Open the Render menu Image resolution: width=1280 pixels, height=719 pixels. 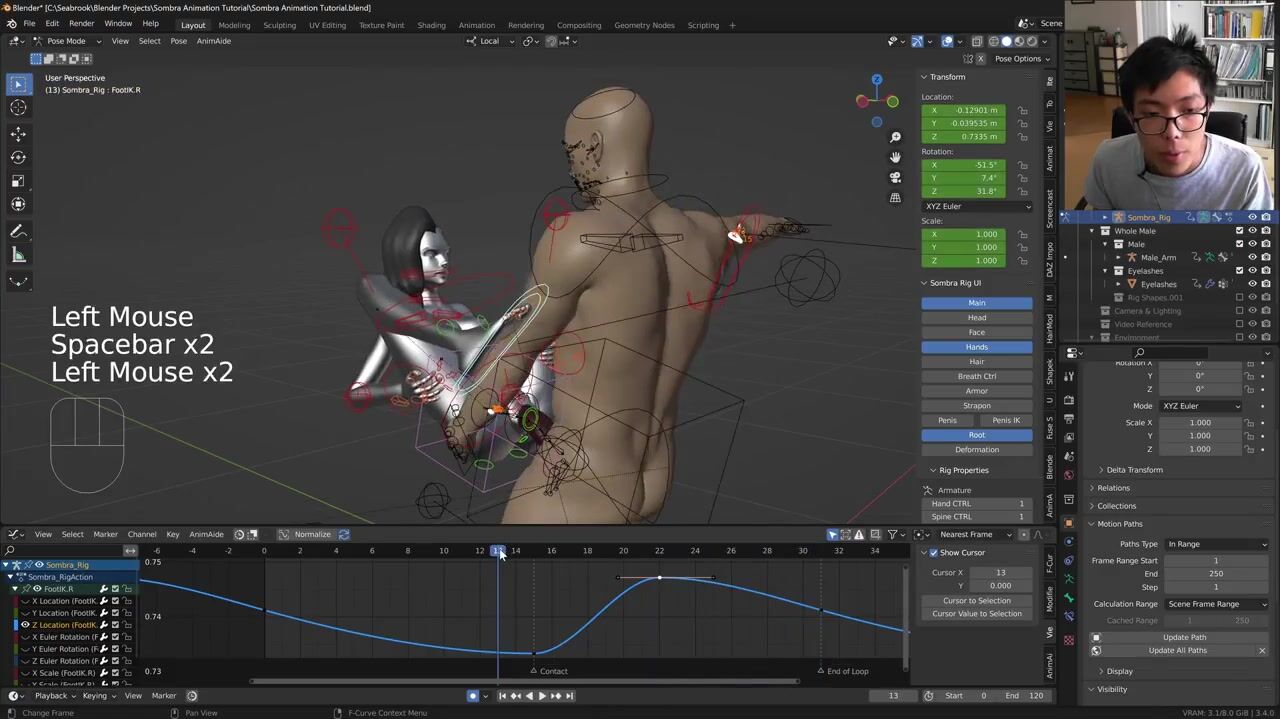[81, 24]
